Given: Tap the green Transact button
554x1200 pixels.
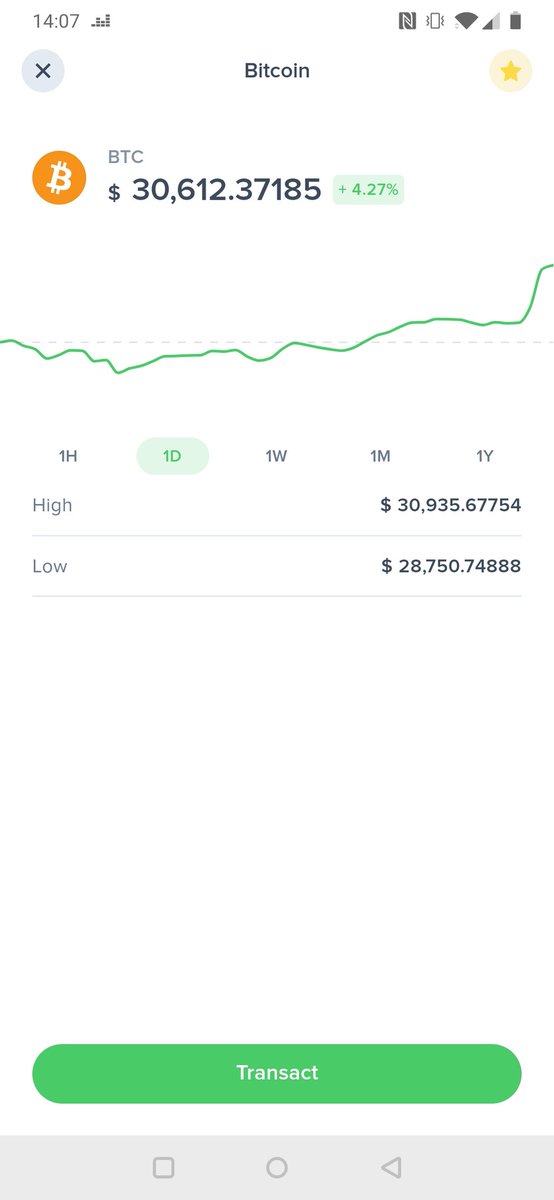Looking at the screenshot, I should [x=277, y=1073].
